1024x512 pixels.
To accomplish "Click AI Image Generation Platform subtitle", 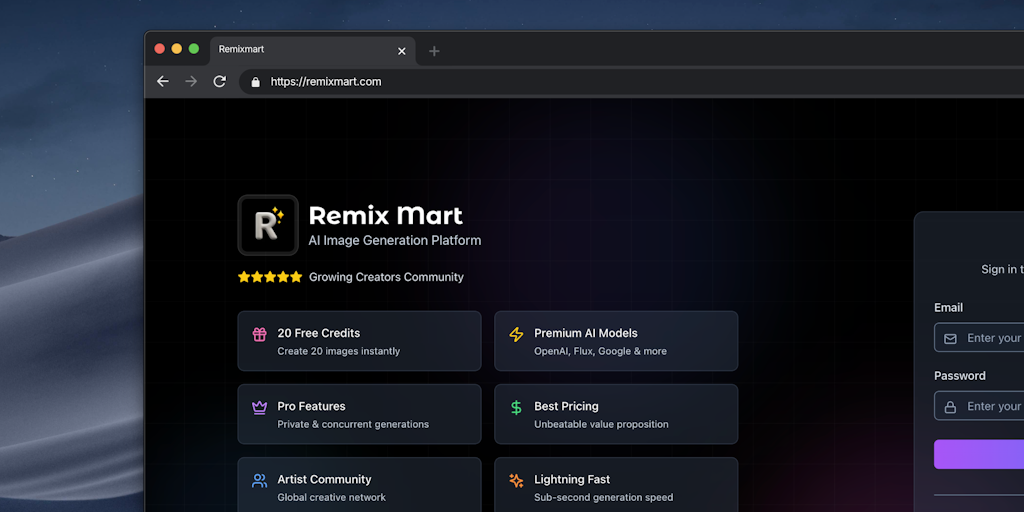I will coord(394,240).
